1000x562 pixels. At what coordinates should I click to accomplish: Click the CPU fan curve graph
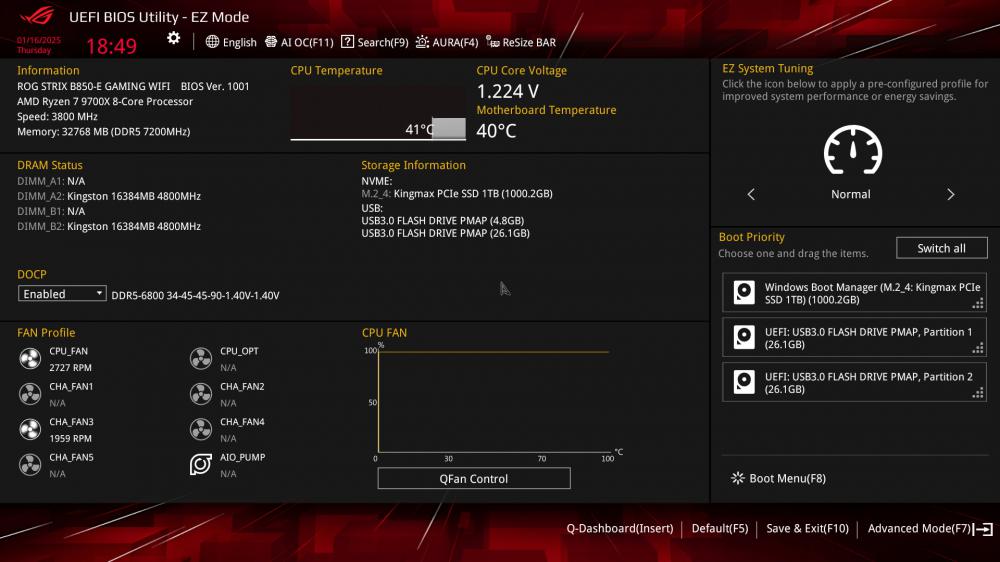pos(494,401)
